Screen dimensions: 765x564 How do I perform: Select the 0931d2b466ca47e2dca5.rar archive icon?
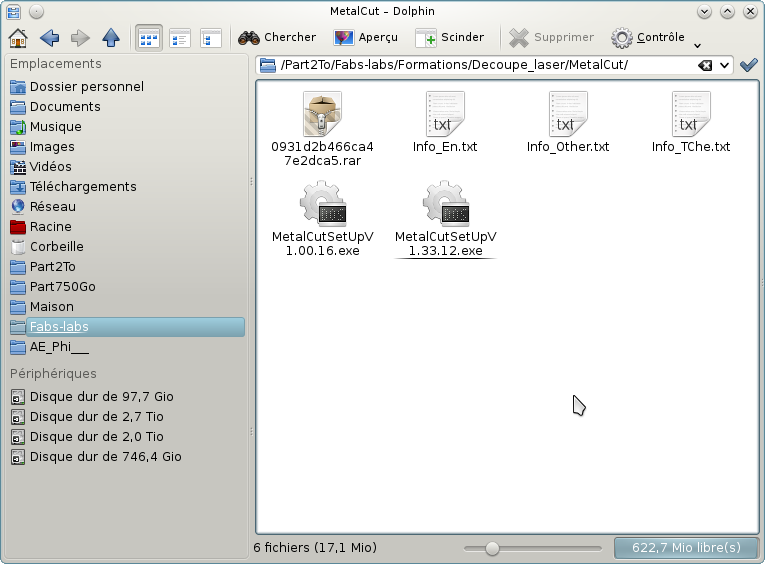322,115
